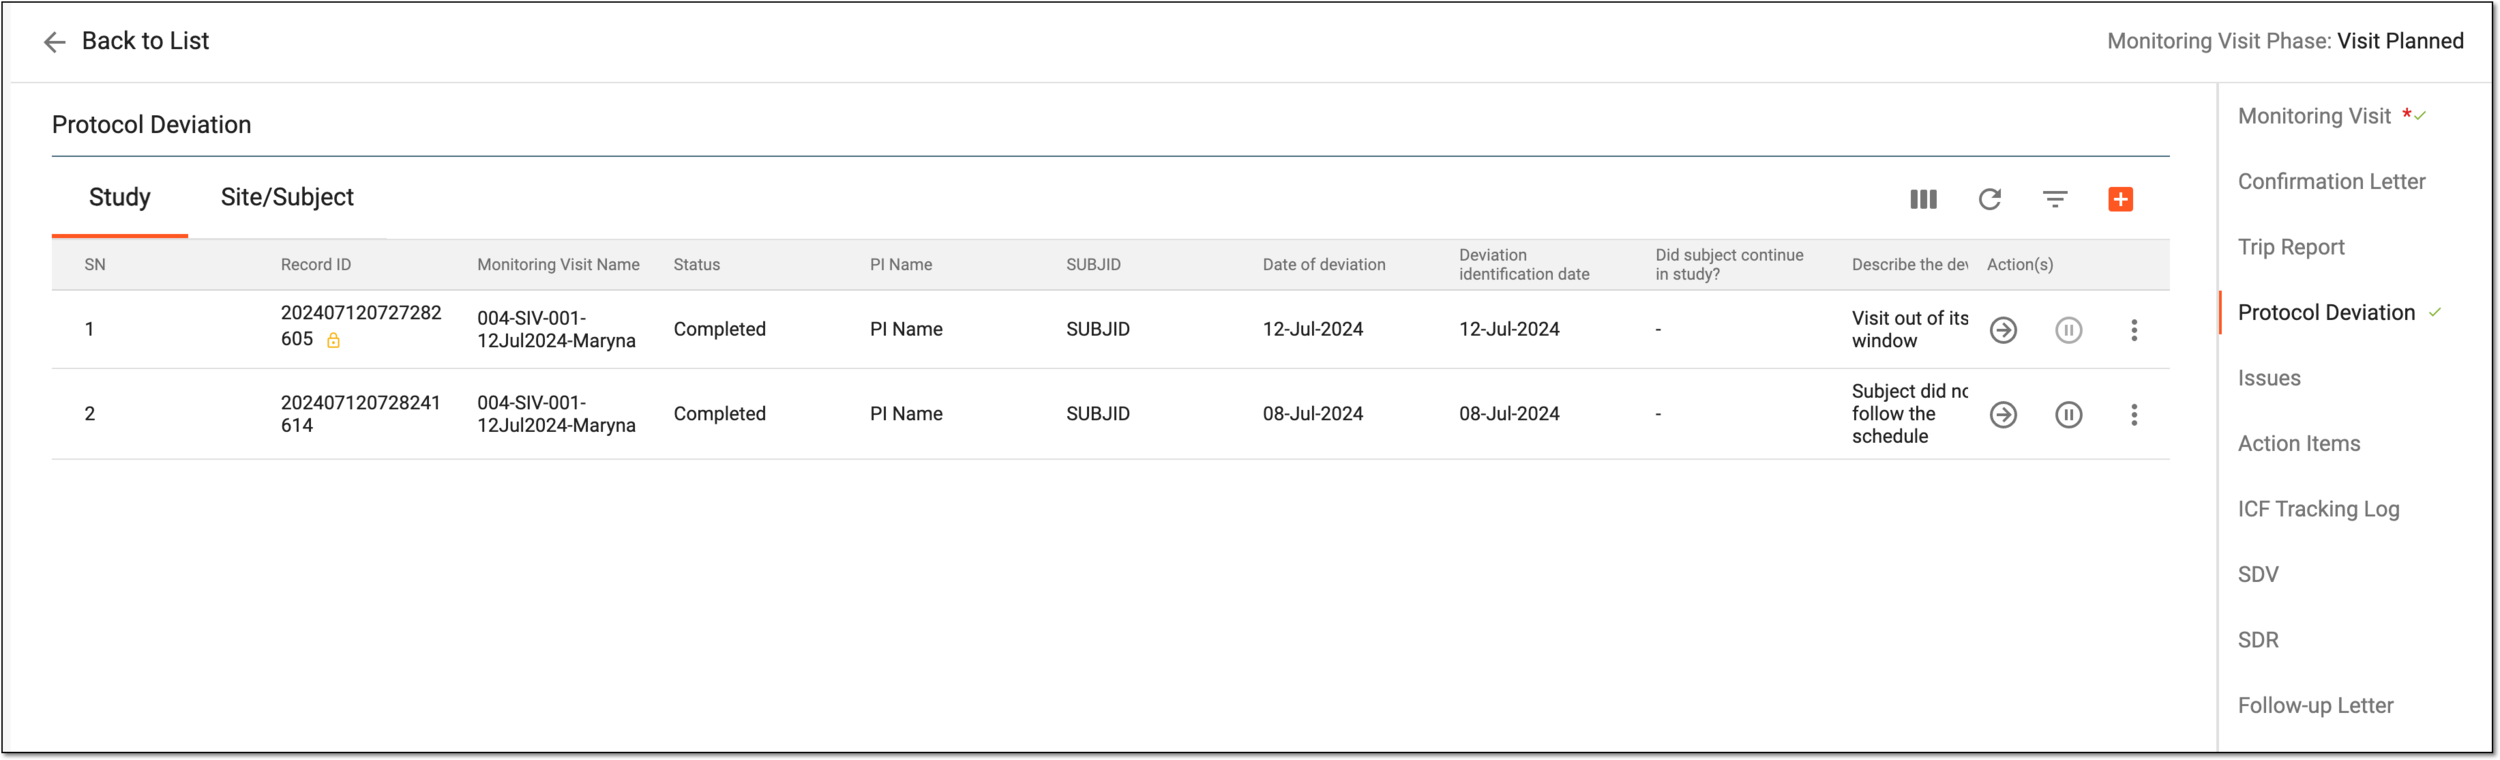Open Issues section
The image size is (2500, 760).
tap(2269, 378)
